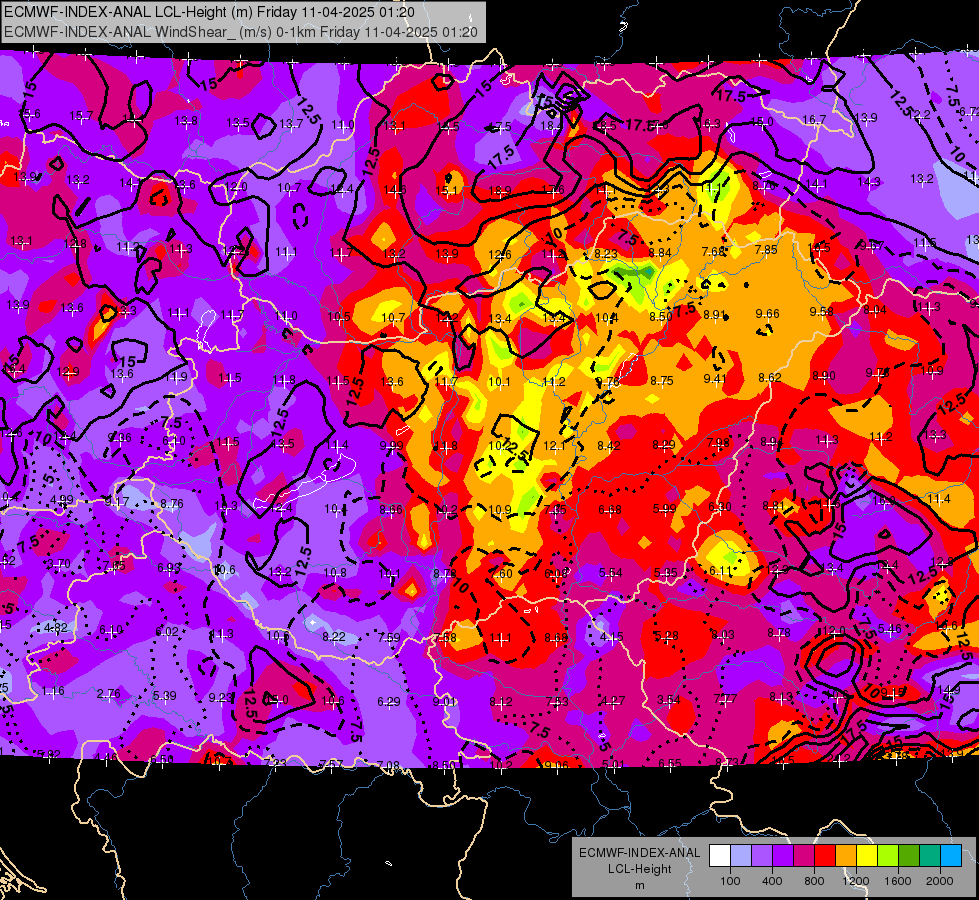
Task: Click the grid value 6.30
Action: 719,507
